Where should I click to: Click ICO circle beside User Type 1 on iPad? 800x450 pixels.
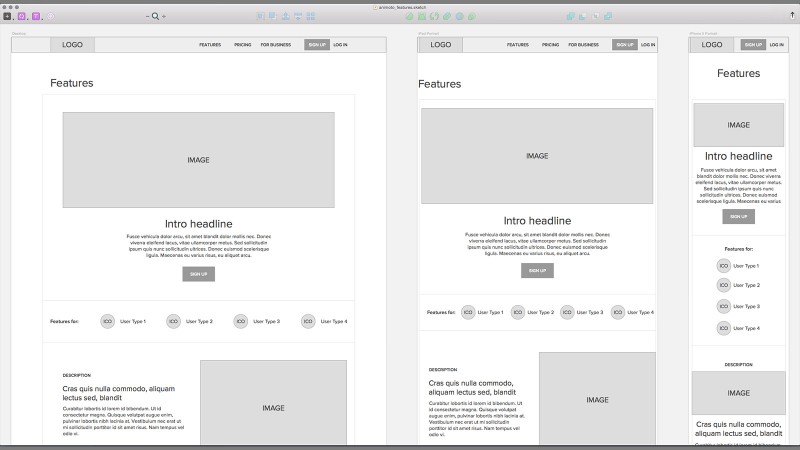tap(468, 312)
